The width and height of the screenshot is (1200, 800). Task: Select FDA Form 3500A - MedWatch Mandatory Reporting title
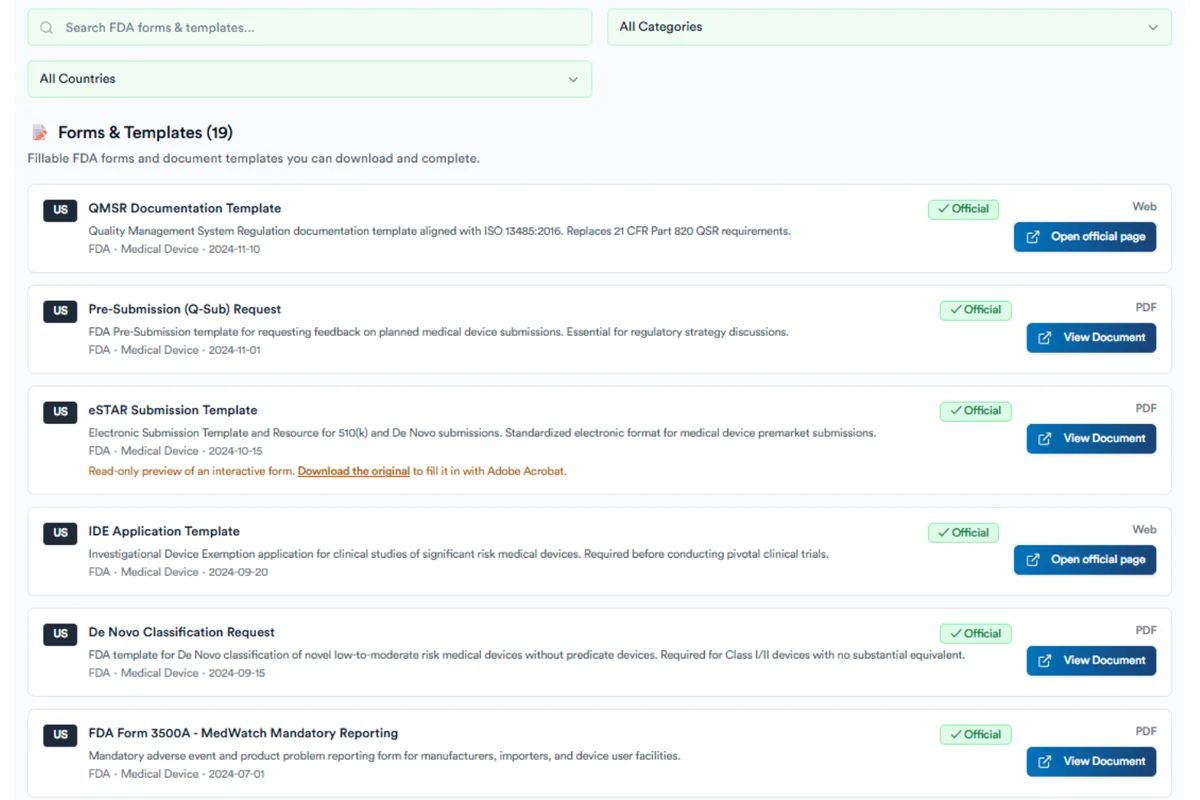click(x=243, y=734)
